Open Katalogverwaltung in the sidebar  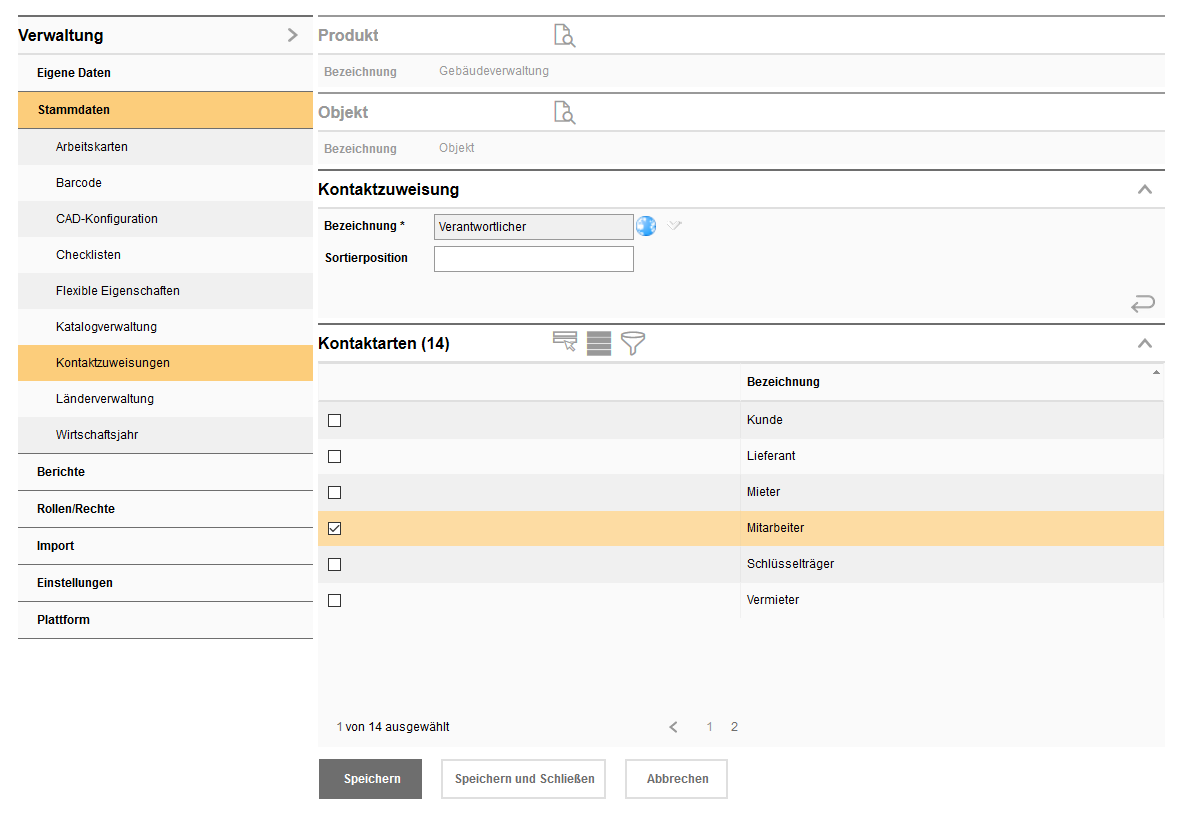tap(106, 327)
